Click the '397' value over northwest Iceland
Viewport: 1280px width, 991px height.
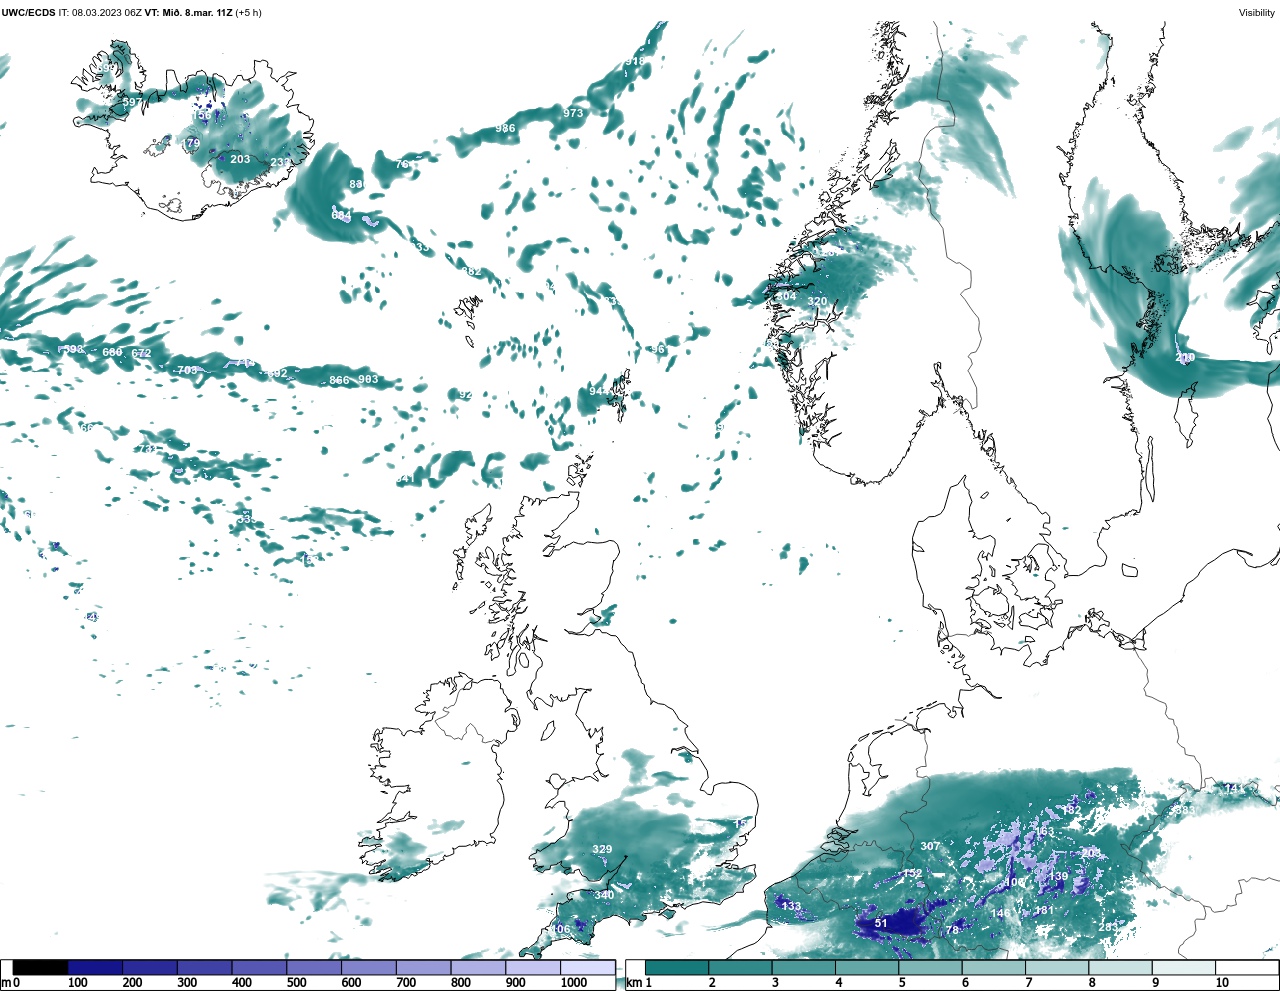[x=132, y=102]
